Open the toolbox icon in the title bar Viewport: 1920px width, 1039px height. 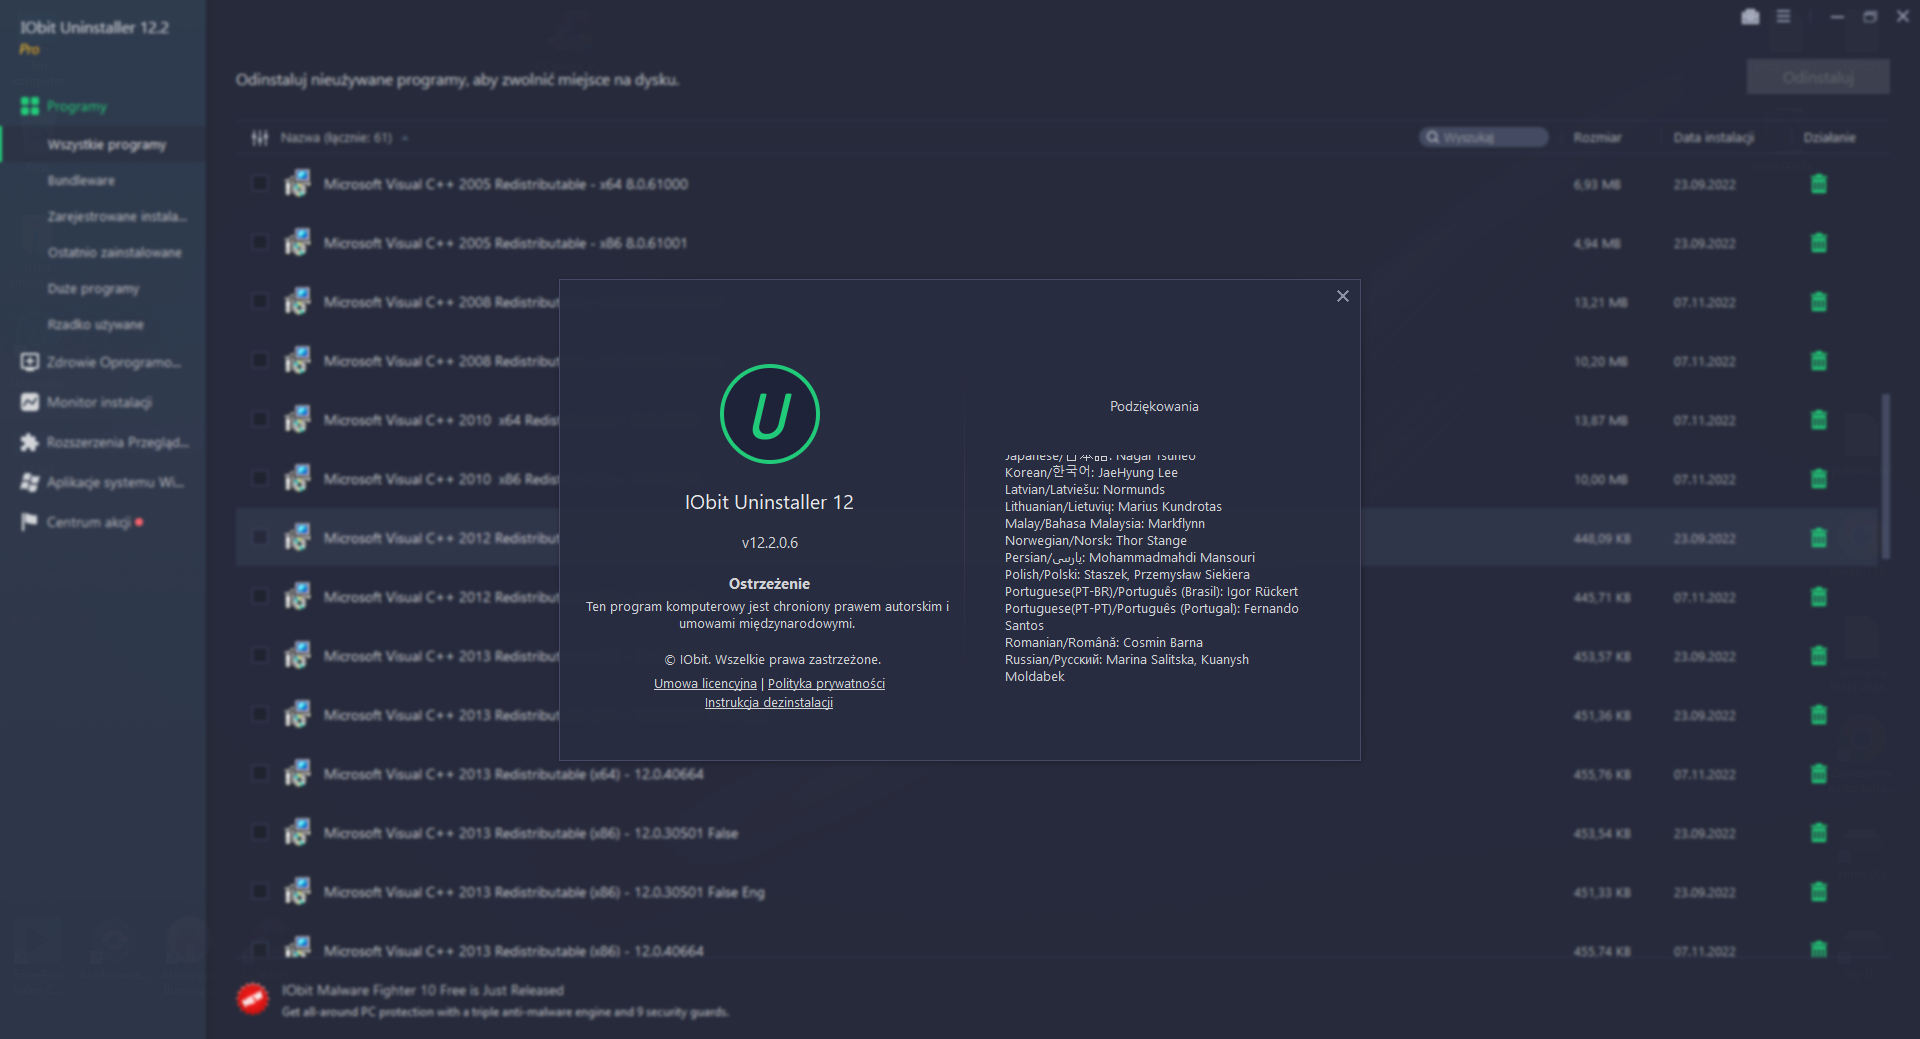tap(1750, 17)
